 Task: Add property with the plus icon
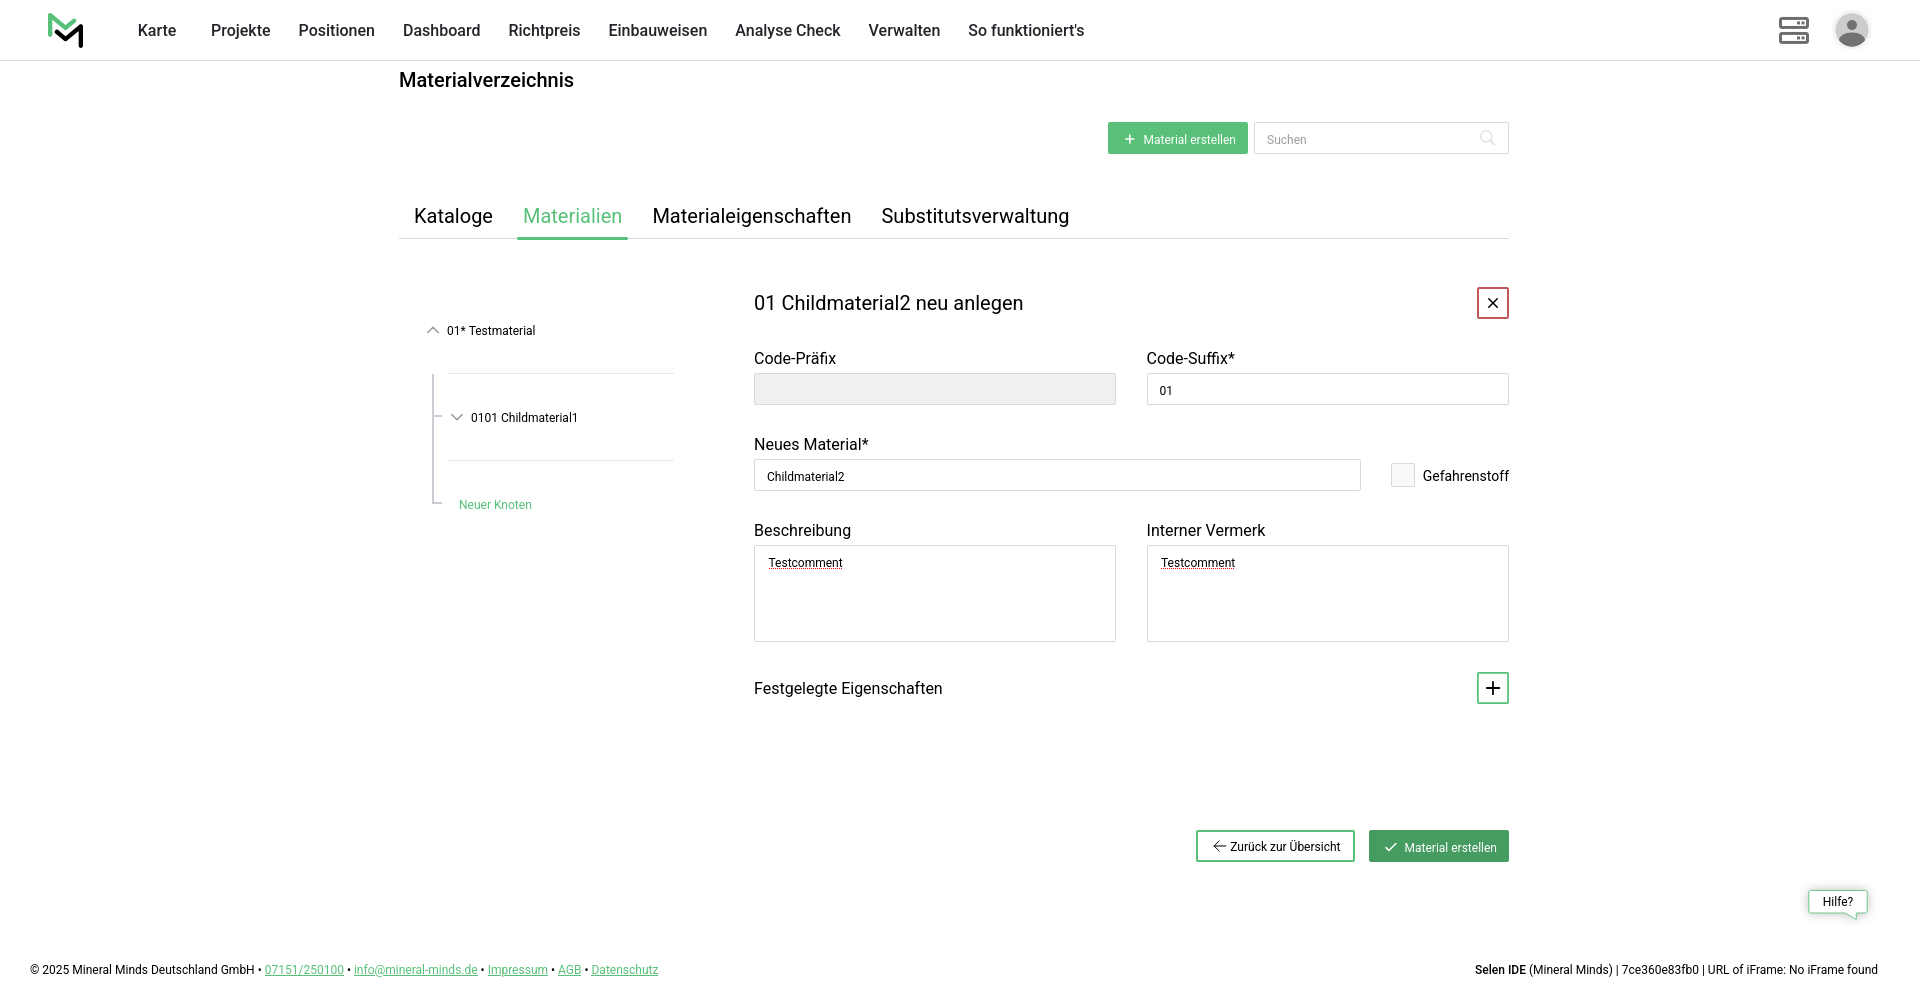[x=1492, y=688]
